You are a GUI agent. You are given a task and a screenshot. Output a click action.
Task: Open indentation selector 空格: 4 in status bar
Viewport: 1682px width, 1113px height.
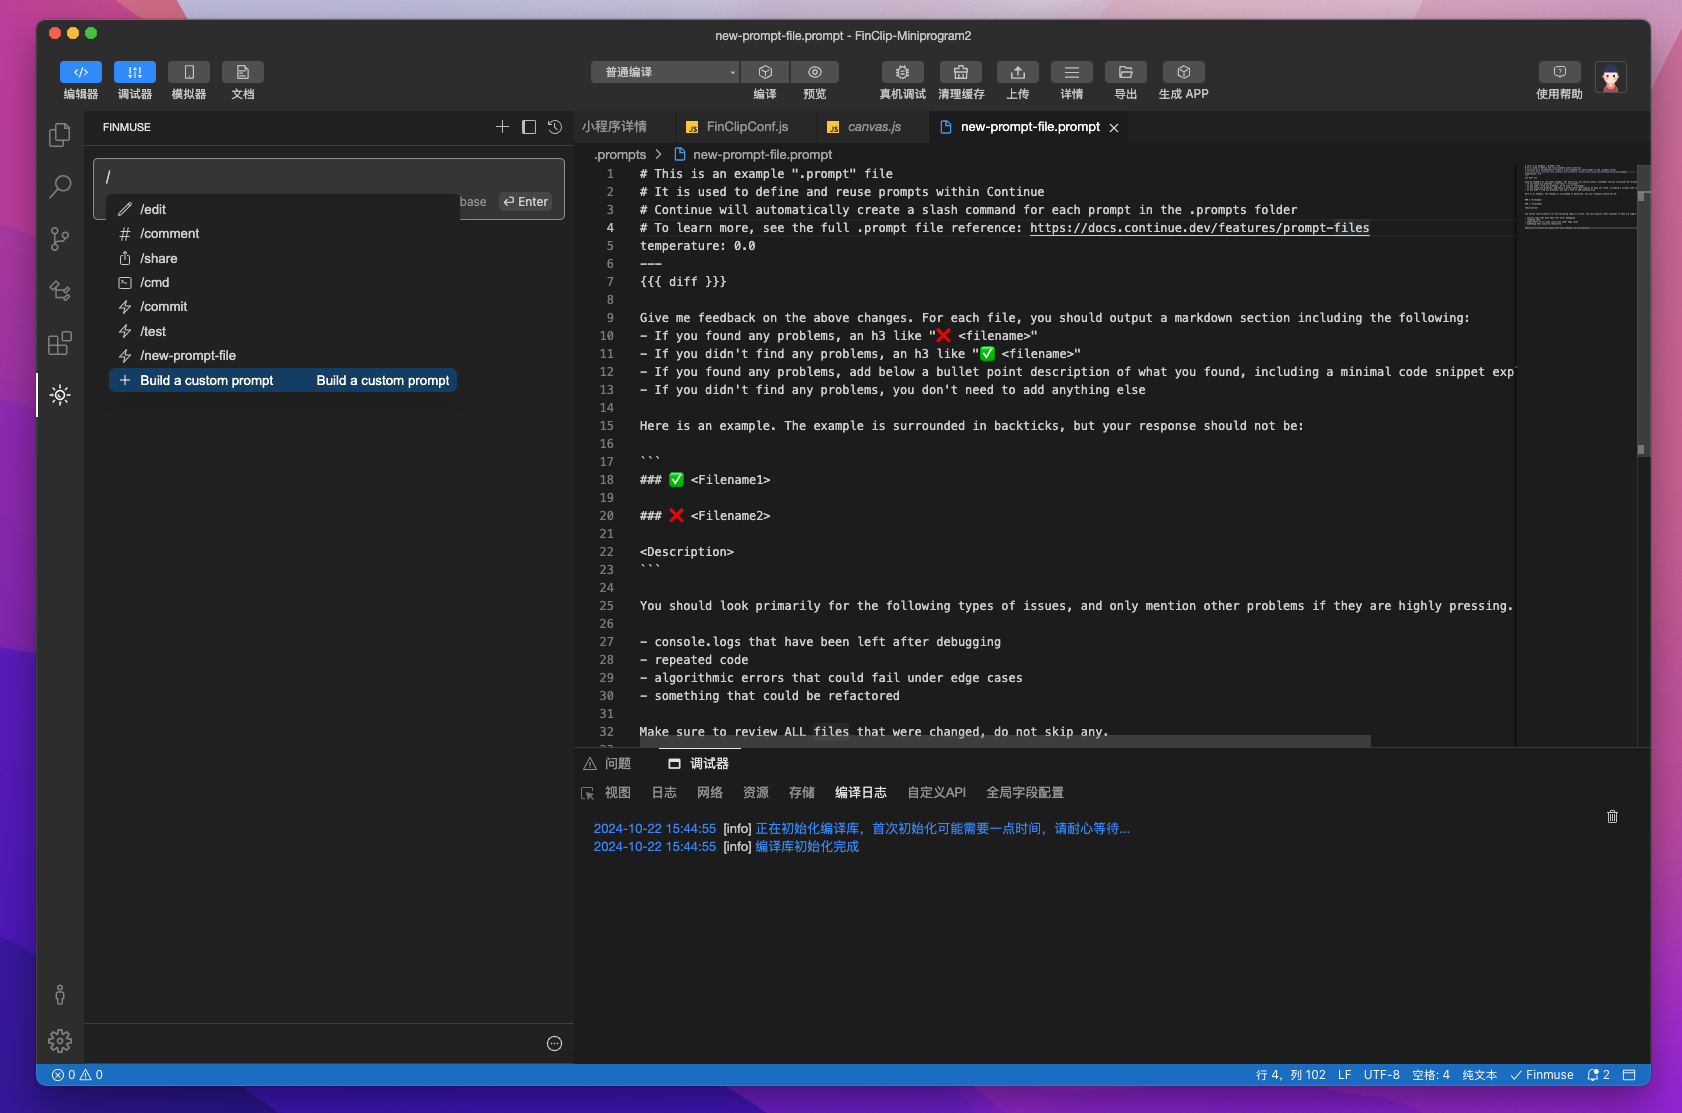point(1430,1075)
